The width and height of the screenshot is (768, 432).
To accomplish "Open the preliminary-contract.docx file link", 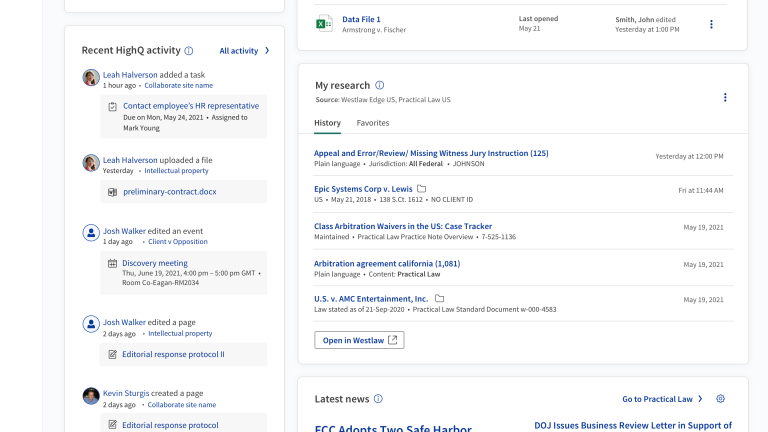I will (x=169, y=191).
